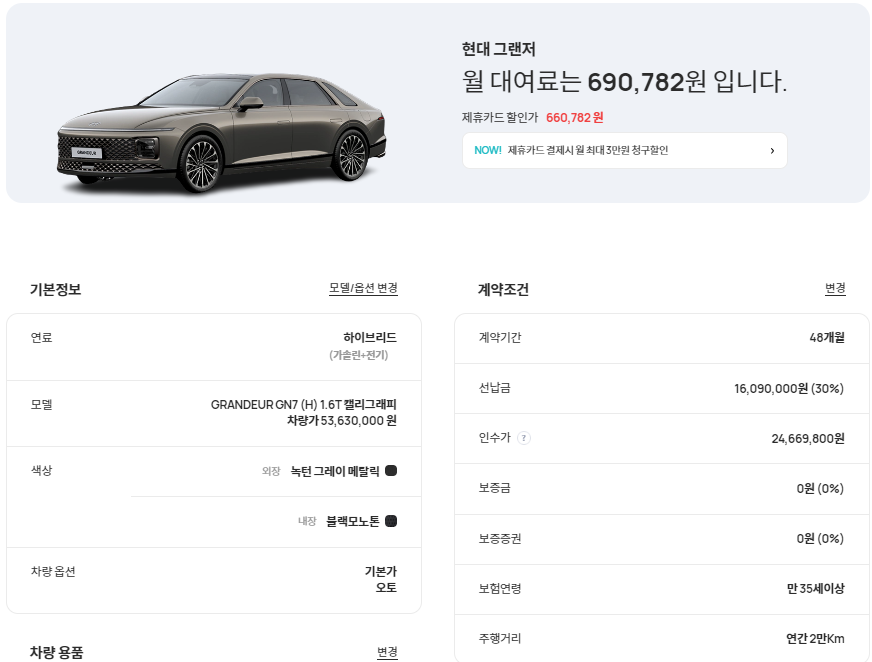The height and width of the screenshot is (662, 872).
Task: Click the 기본정보 section header
Action: click(x=50, y=288)
